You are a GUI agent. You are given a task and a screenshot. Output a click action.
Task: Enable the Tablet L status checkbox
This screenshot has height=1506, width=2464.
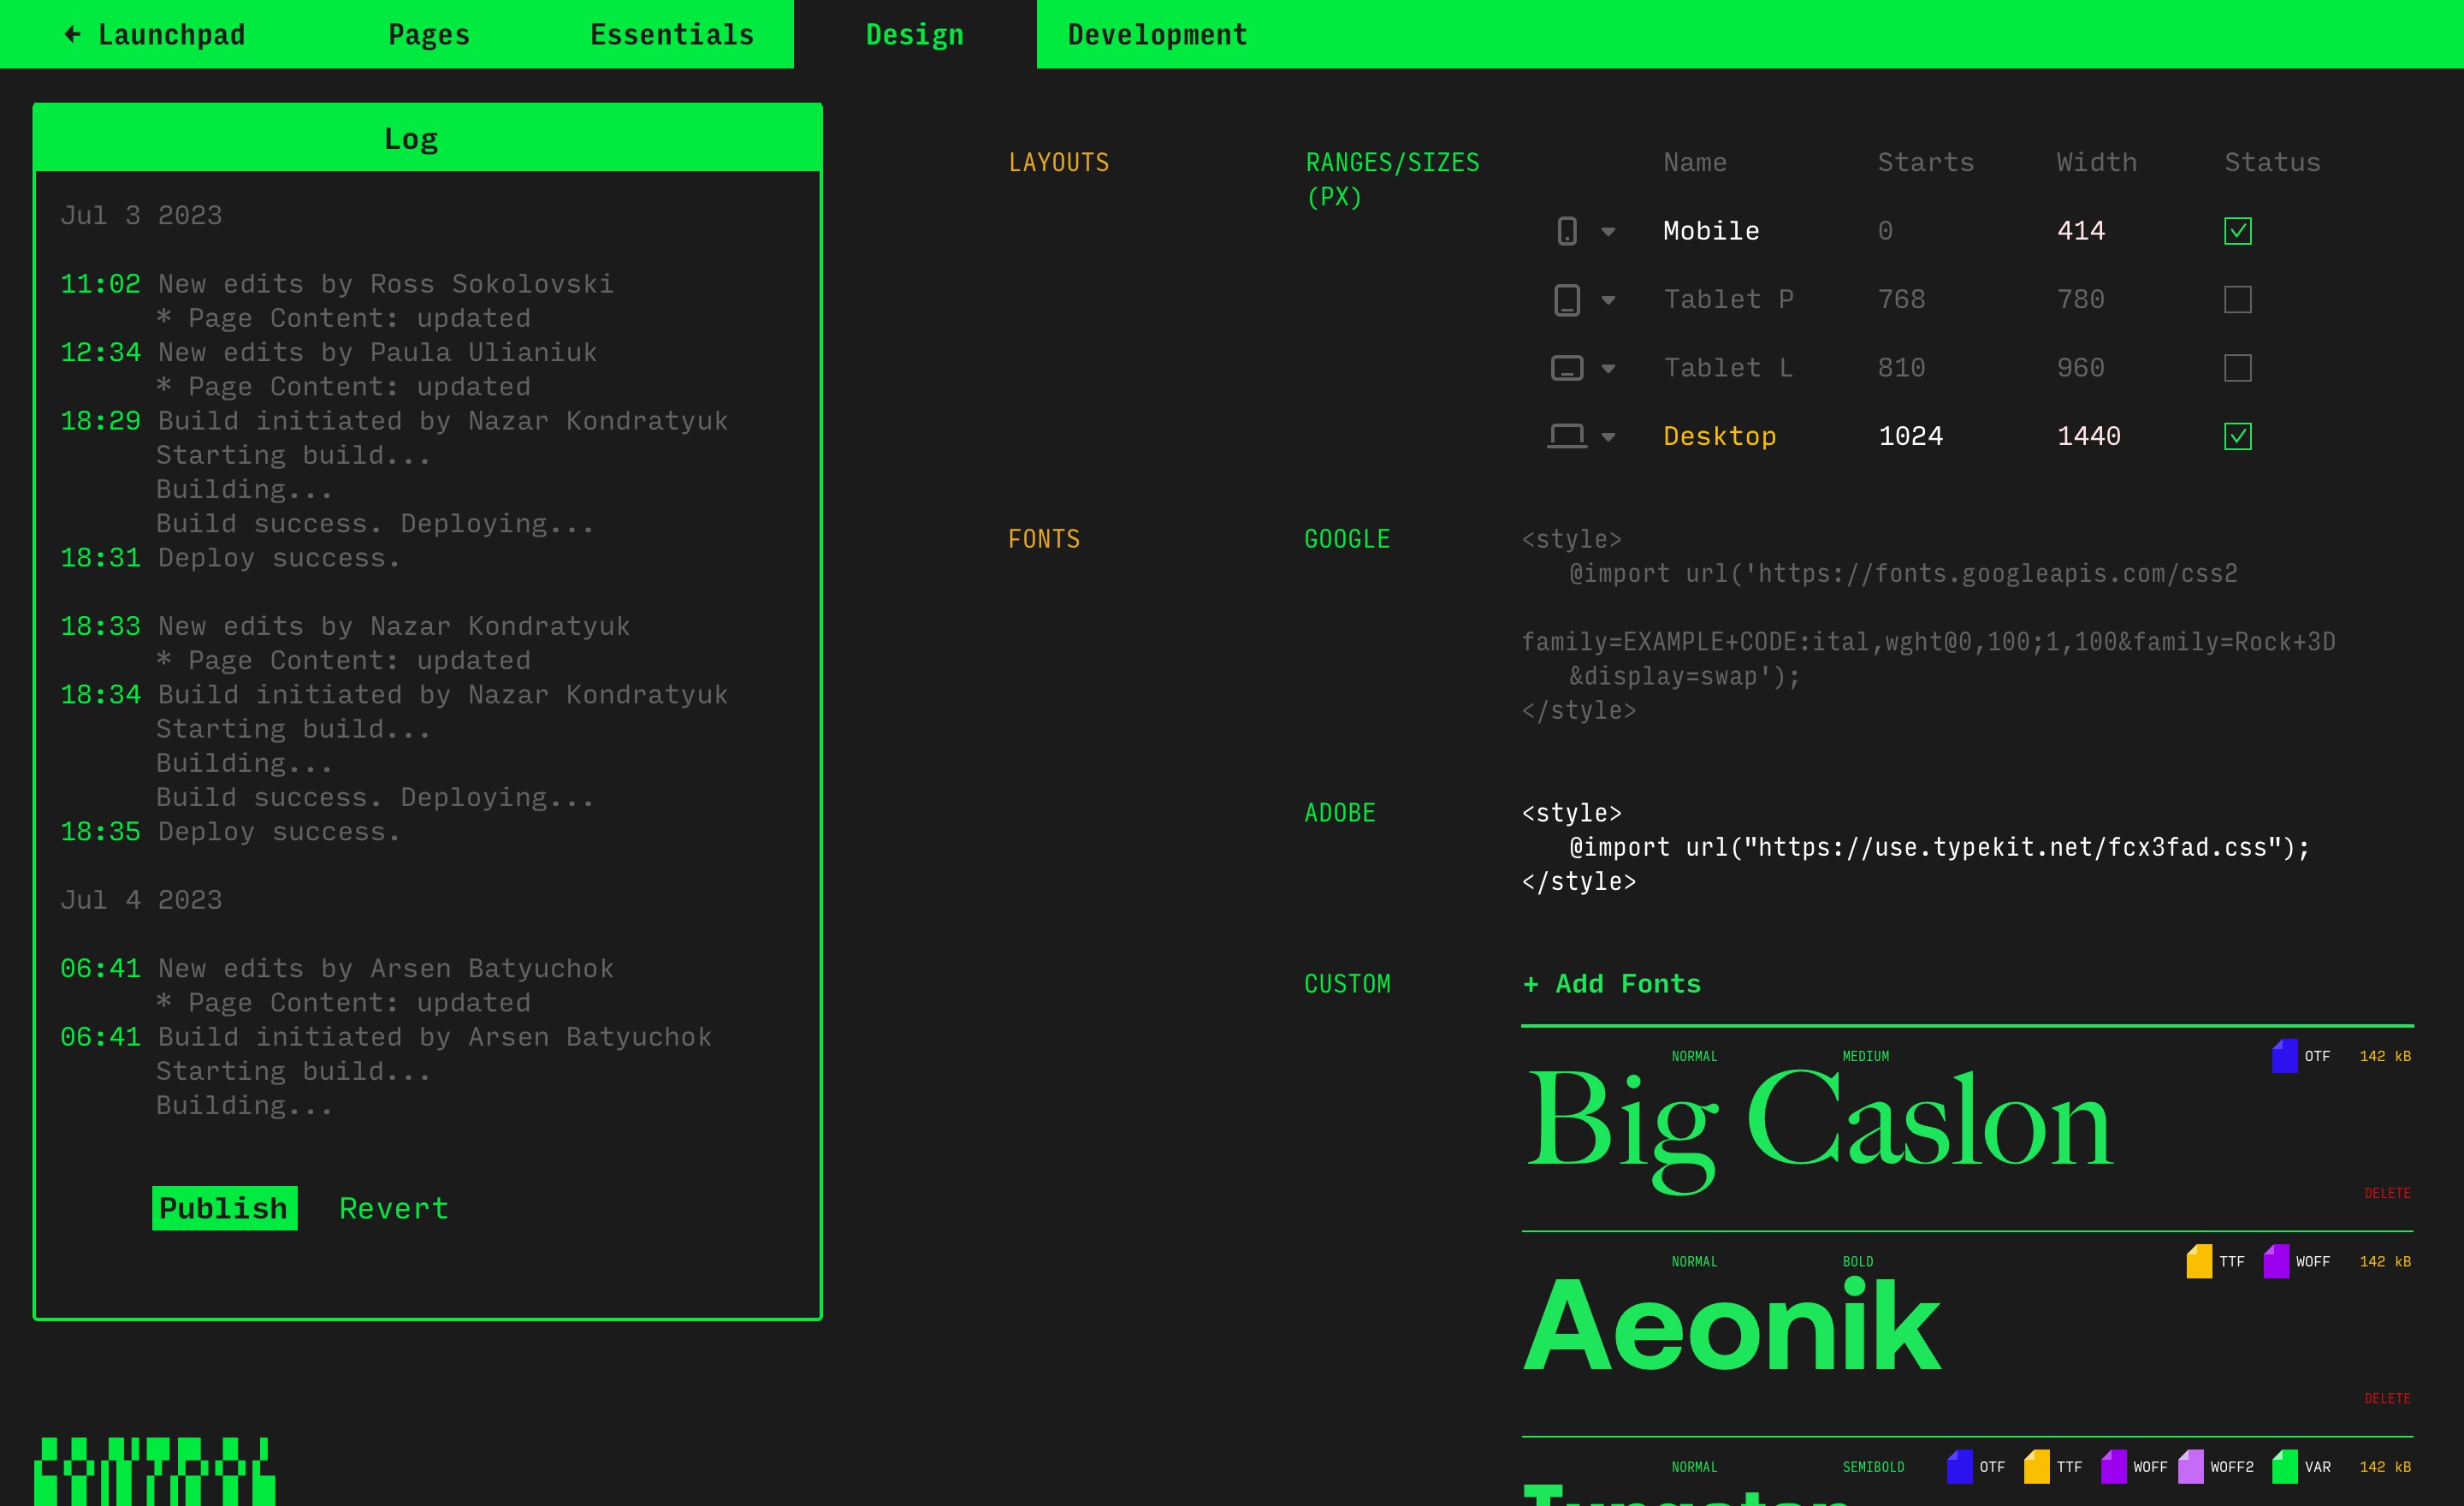2237,368
